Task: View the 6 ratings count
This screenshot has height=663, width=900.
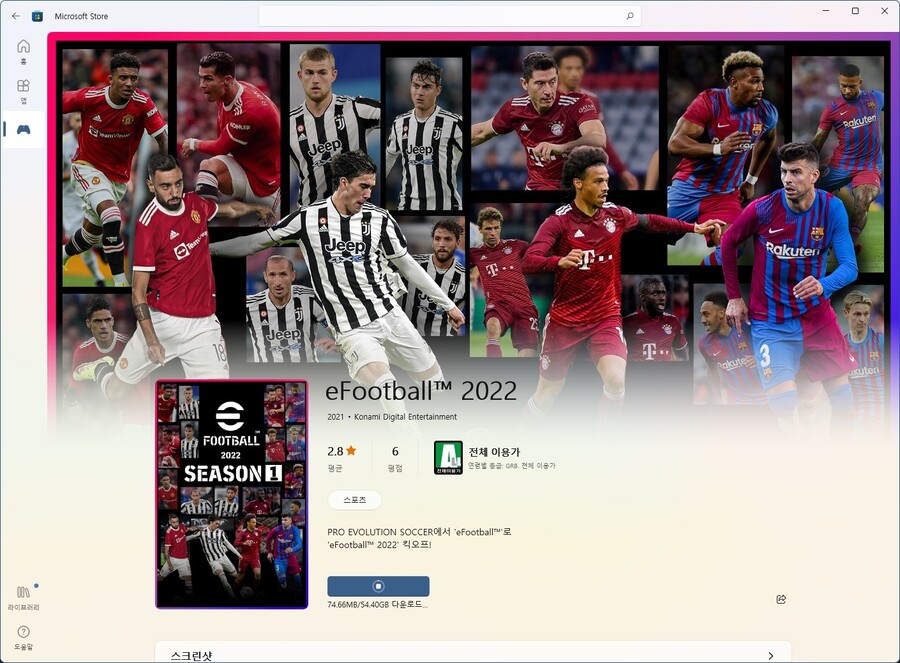Action: [x=395, y=457]
